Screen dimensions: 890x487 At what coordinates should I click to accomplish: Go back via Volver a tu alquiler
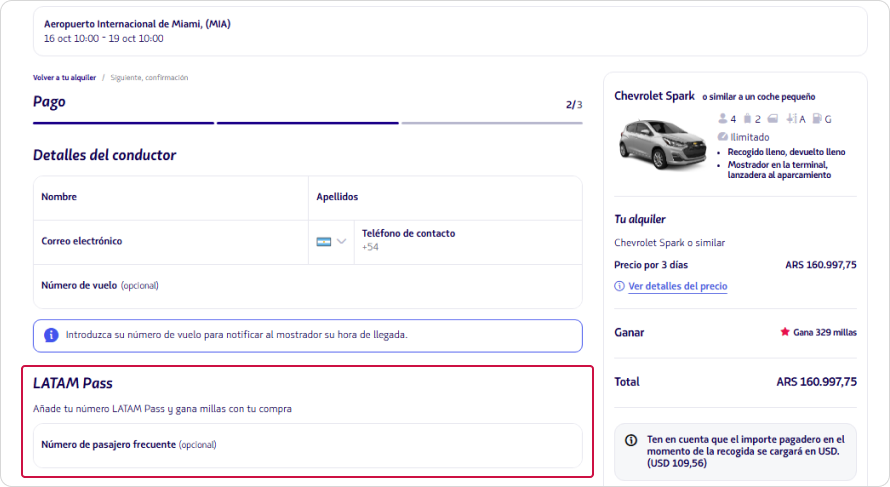[x=64, y=78]
